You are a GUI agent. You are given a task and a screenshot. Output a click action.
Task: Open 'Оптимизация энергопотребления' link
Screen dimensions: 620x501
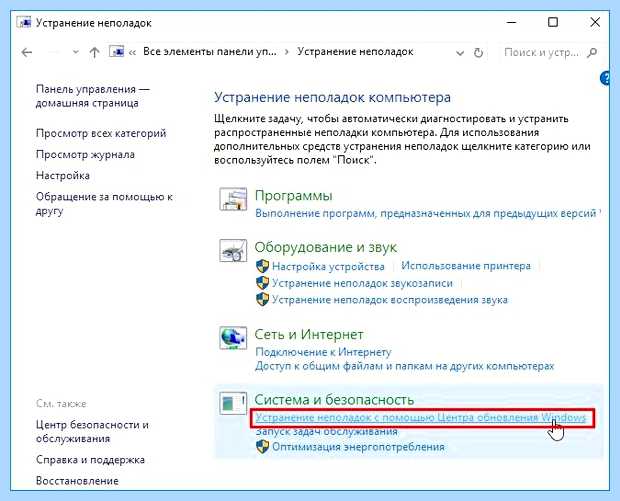[358, 447]
